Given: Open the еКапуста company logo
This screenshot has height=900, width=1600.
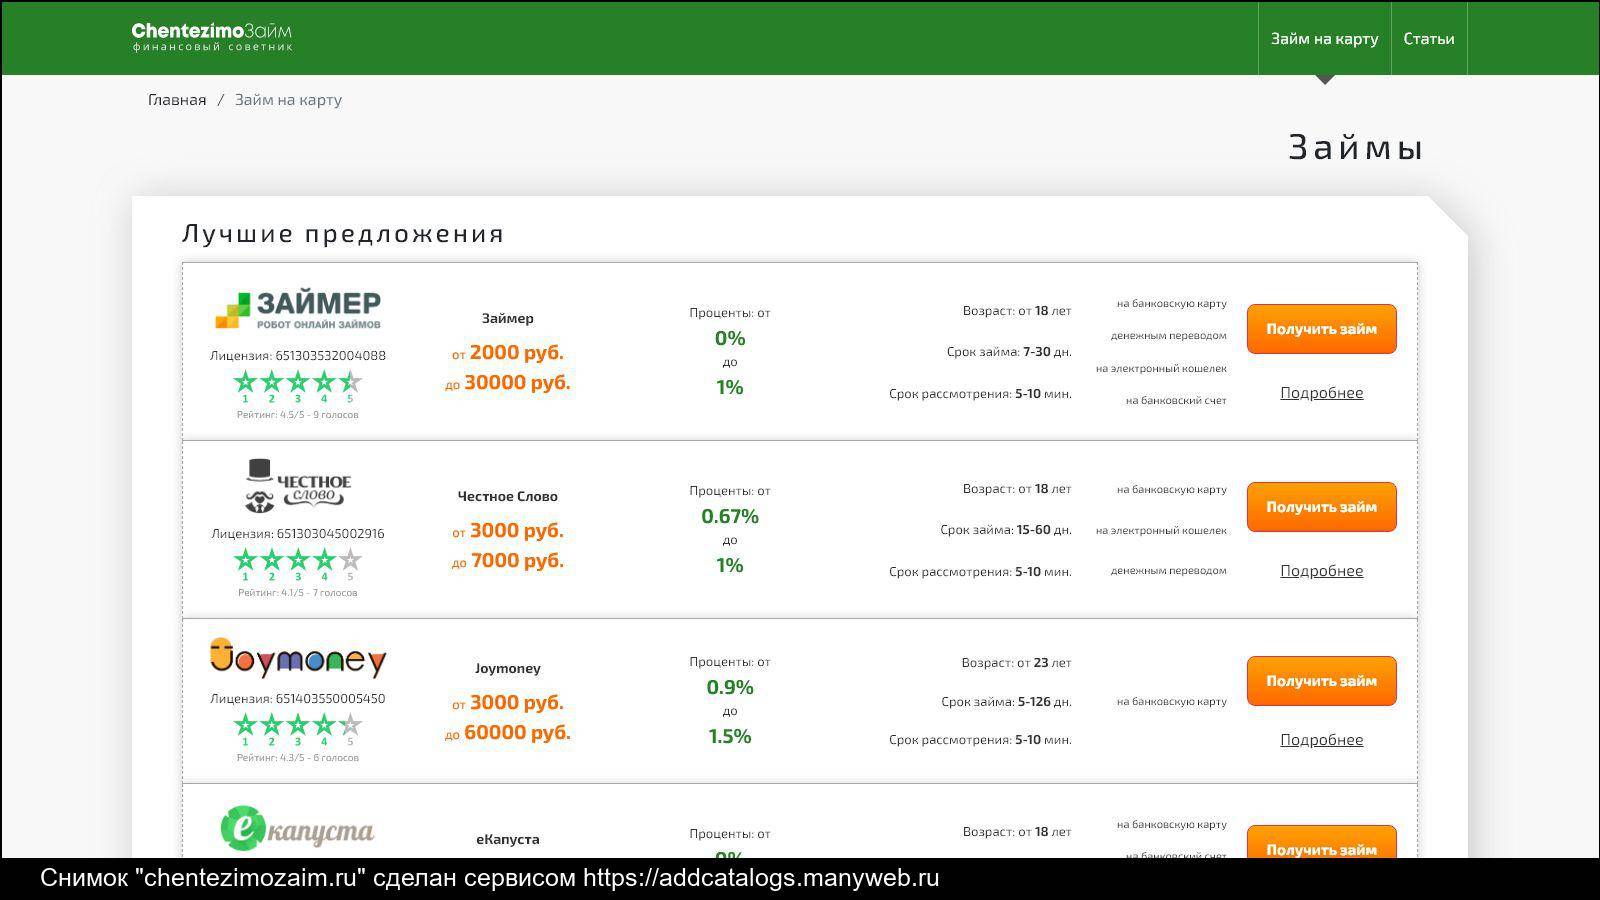Looking at the screenshot, I should [x=298, y=828].
